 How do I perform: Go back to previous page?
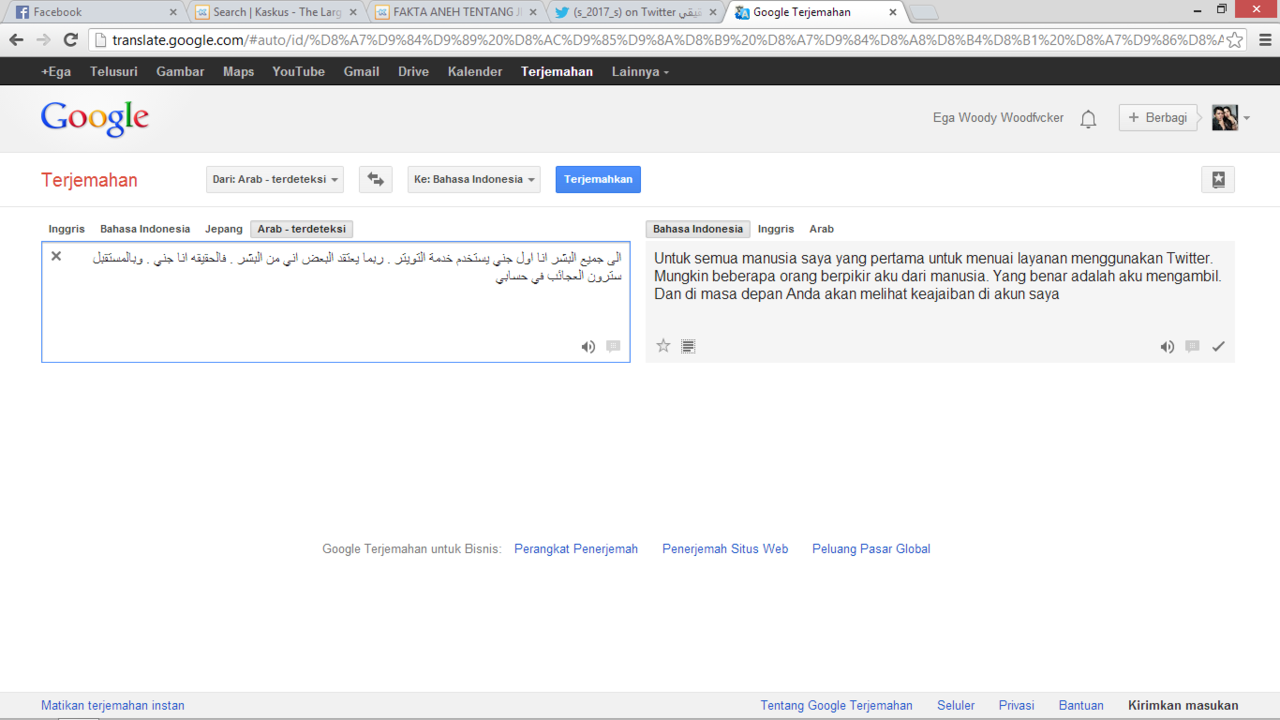(x=16, y=40)
